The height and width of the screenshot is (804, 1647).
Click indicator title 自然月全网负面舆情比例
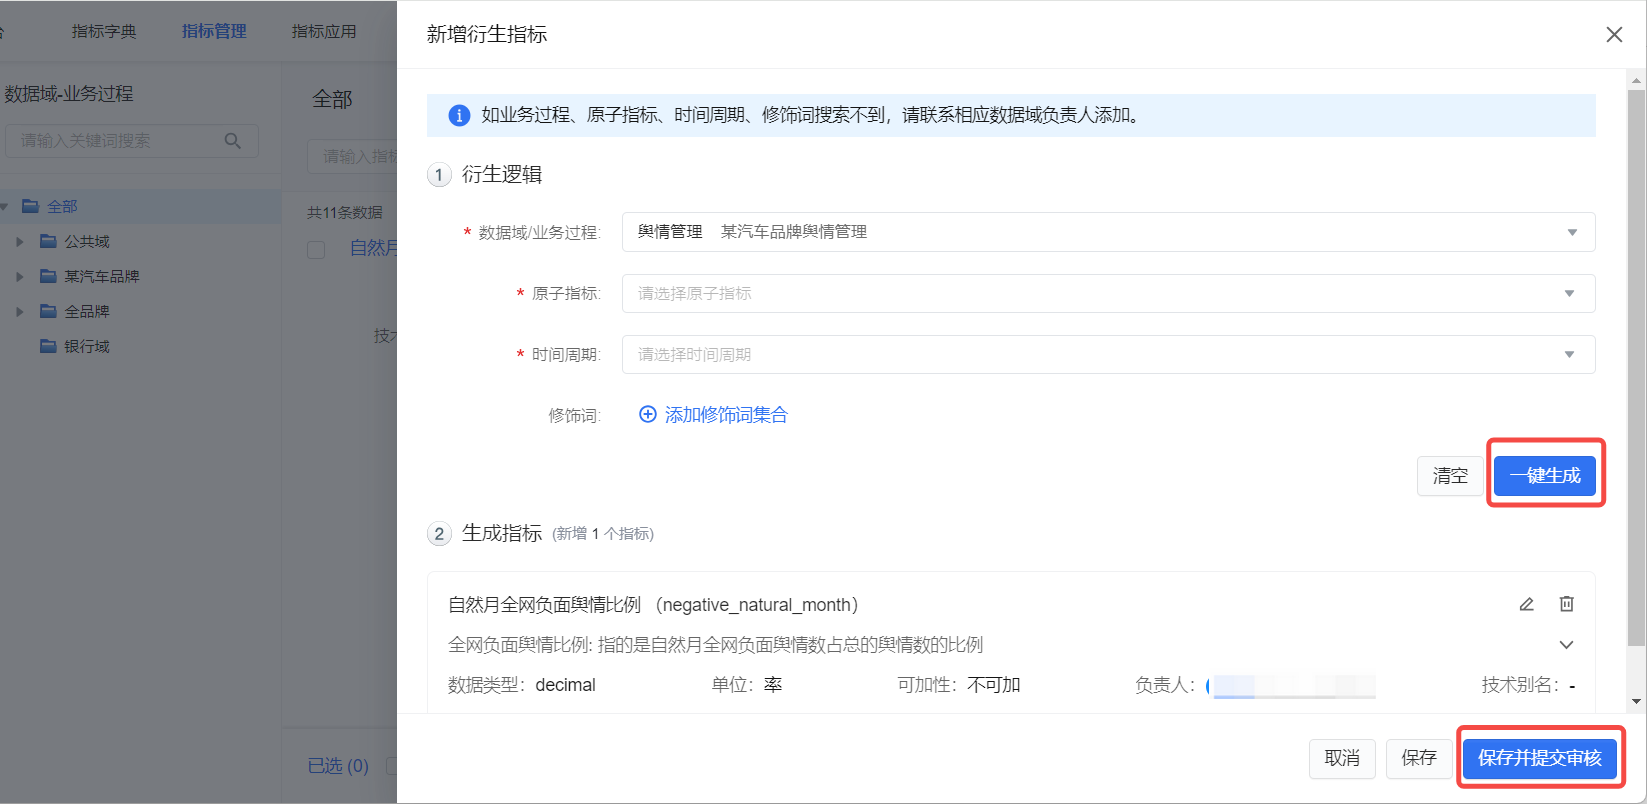click(544, 605)
